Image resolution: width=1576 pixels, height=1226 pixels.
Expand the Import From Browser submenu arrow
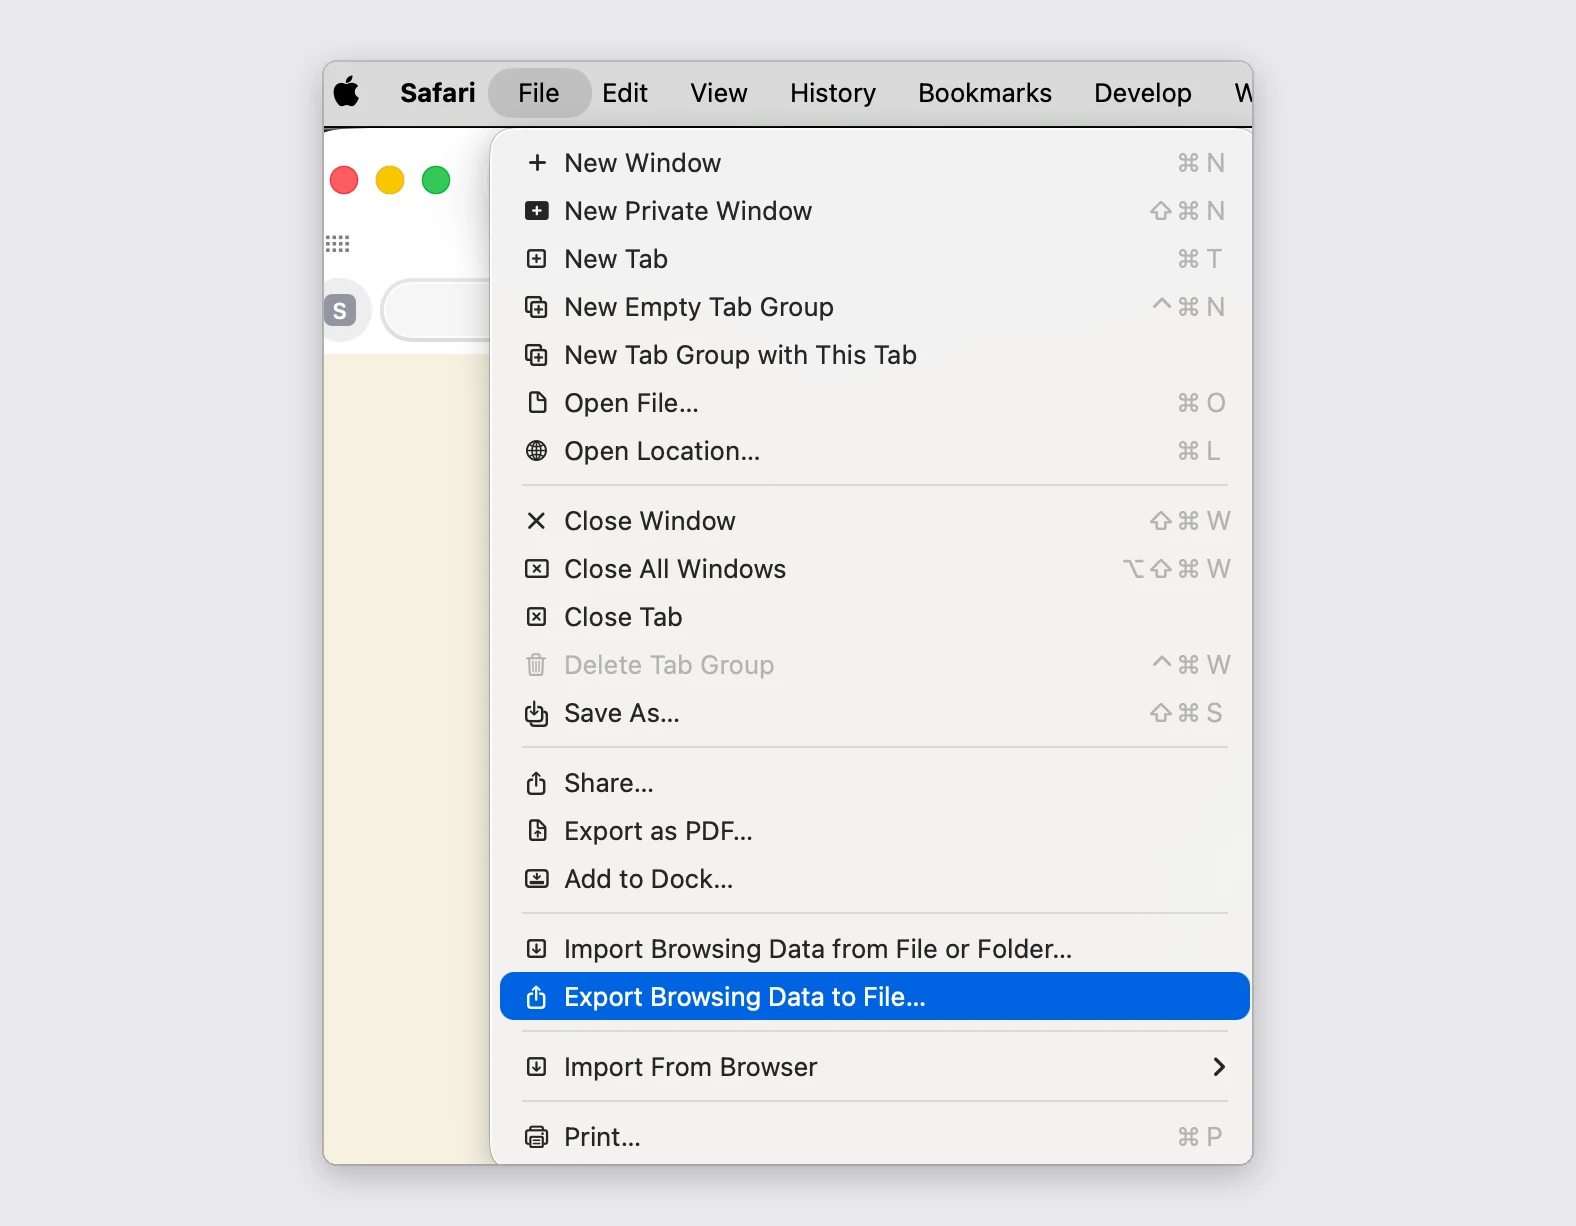tap(1219, 1067)
